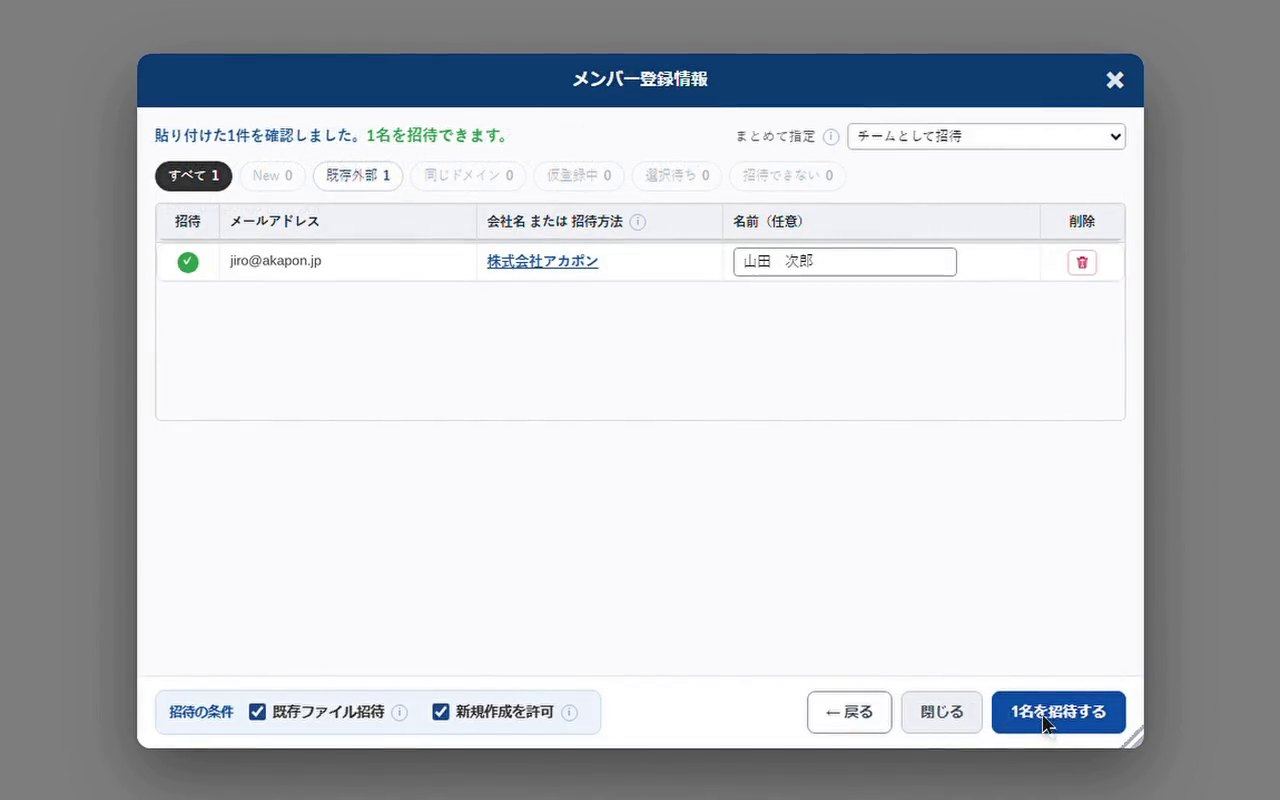Viewport: 1280px width, 800px height.
Task: Select the すべて 1 filter tab
Action: 194,176
